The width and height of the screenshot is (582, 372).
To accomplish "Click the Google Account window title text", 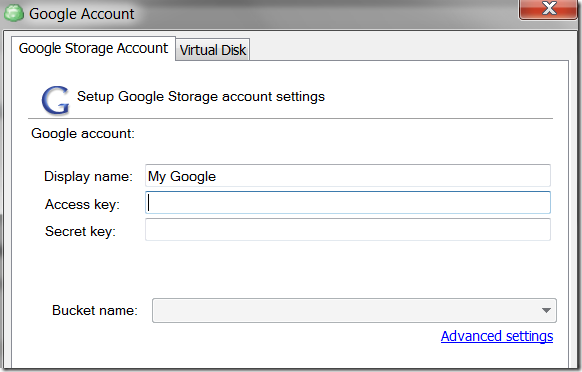I will pyautogui.click(x=82, y=14).
